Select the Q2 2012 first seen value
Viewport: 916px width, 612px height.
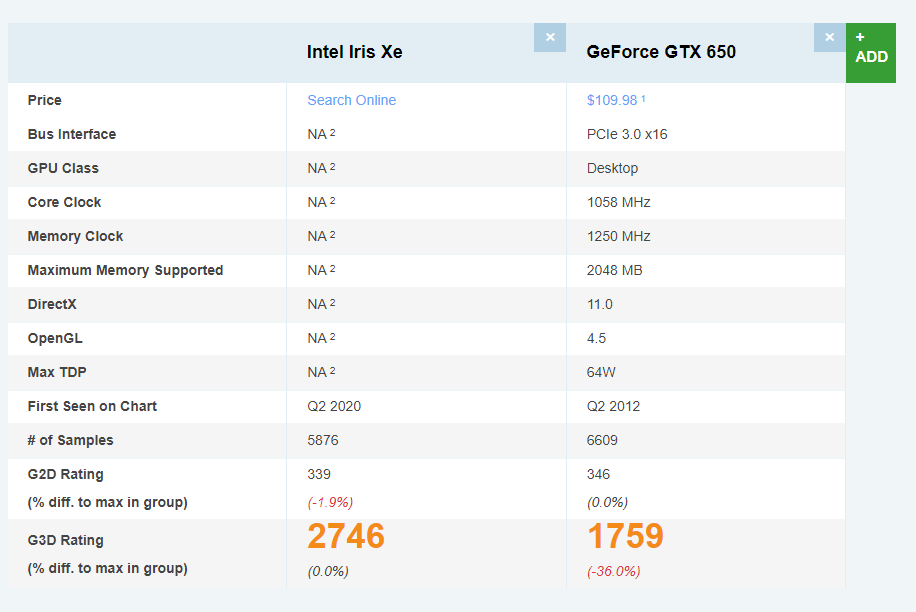tap(613, 406)
